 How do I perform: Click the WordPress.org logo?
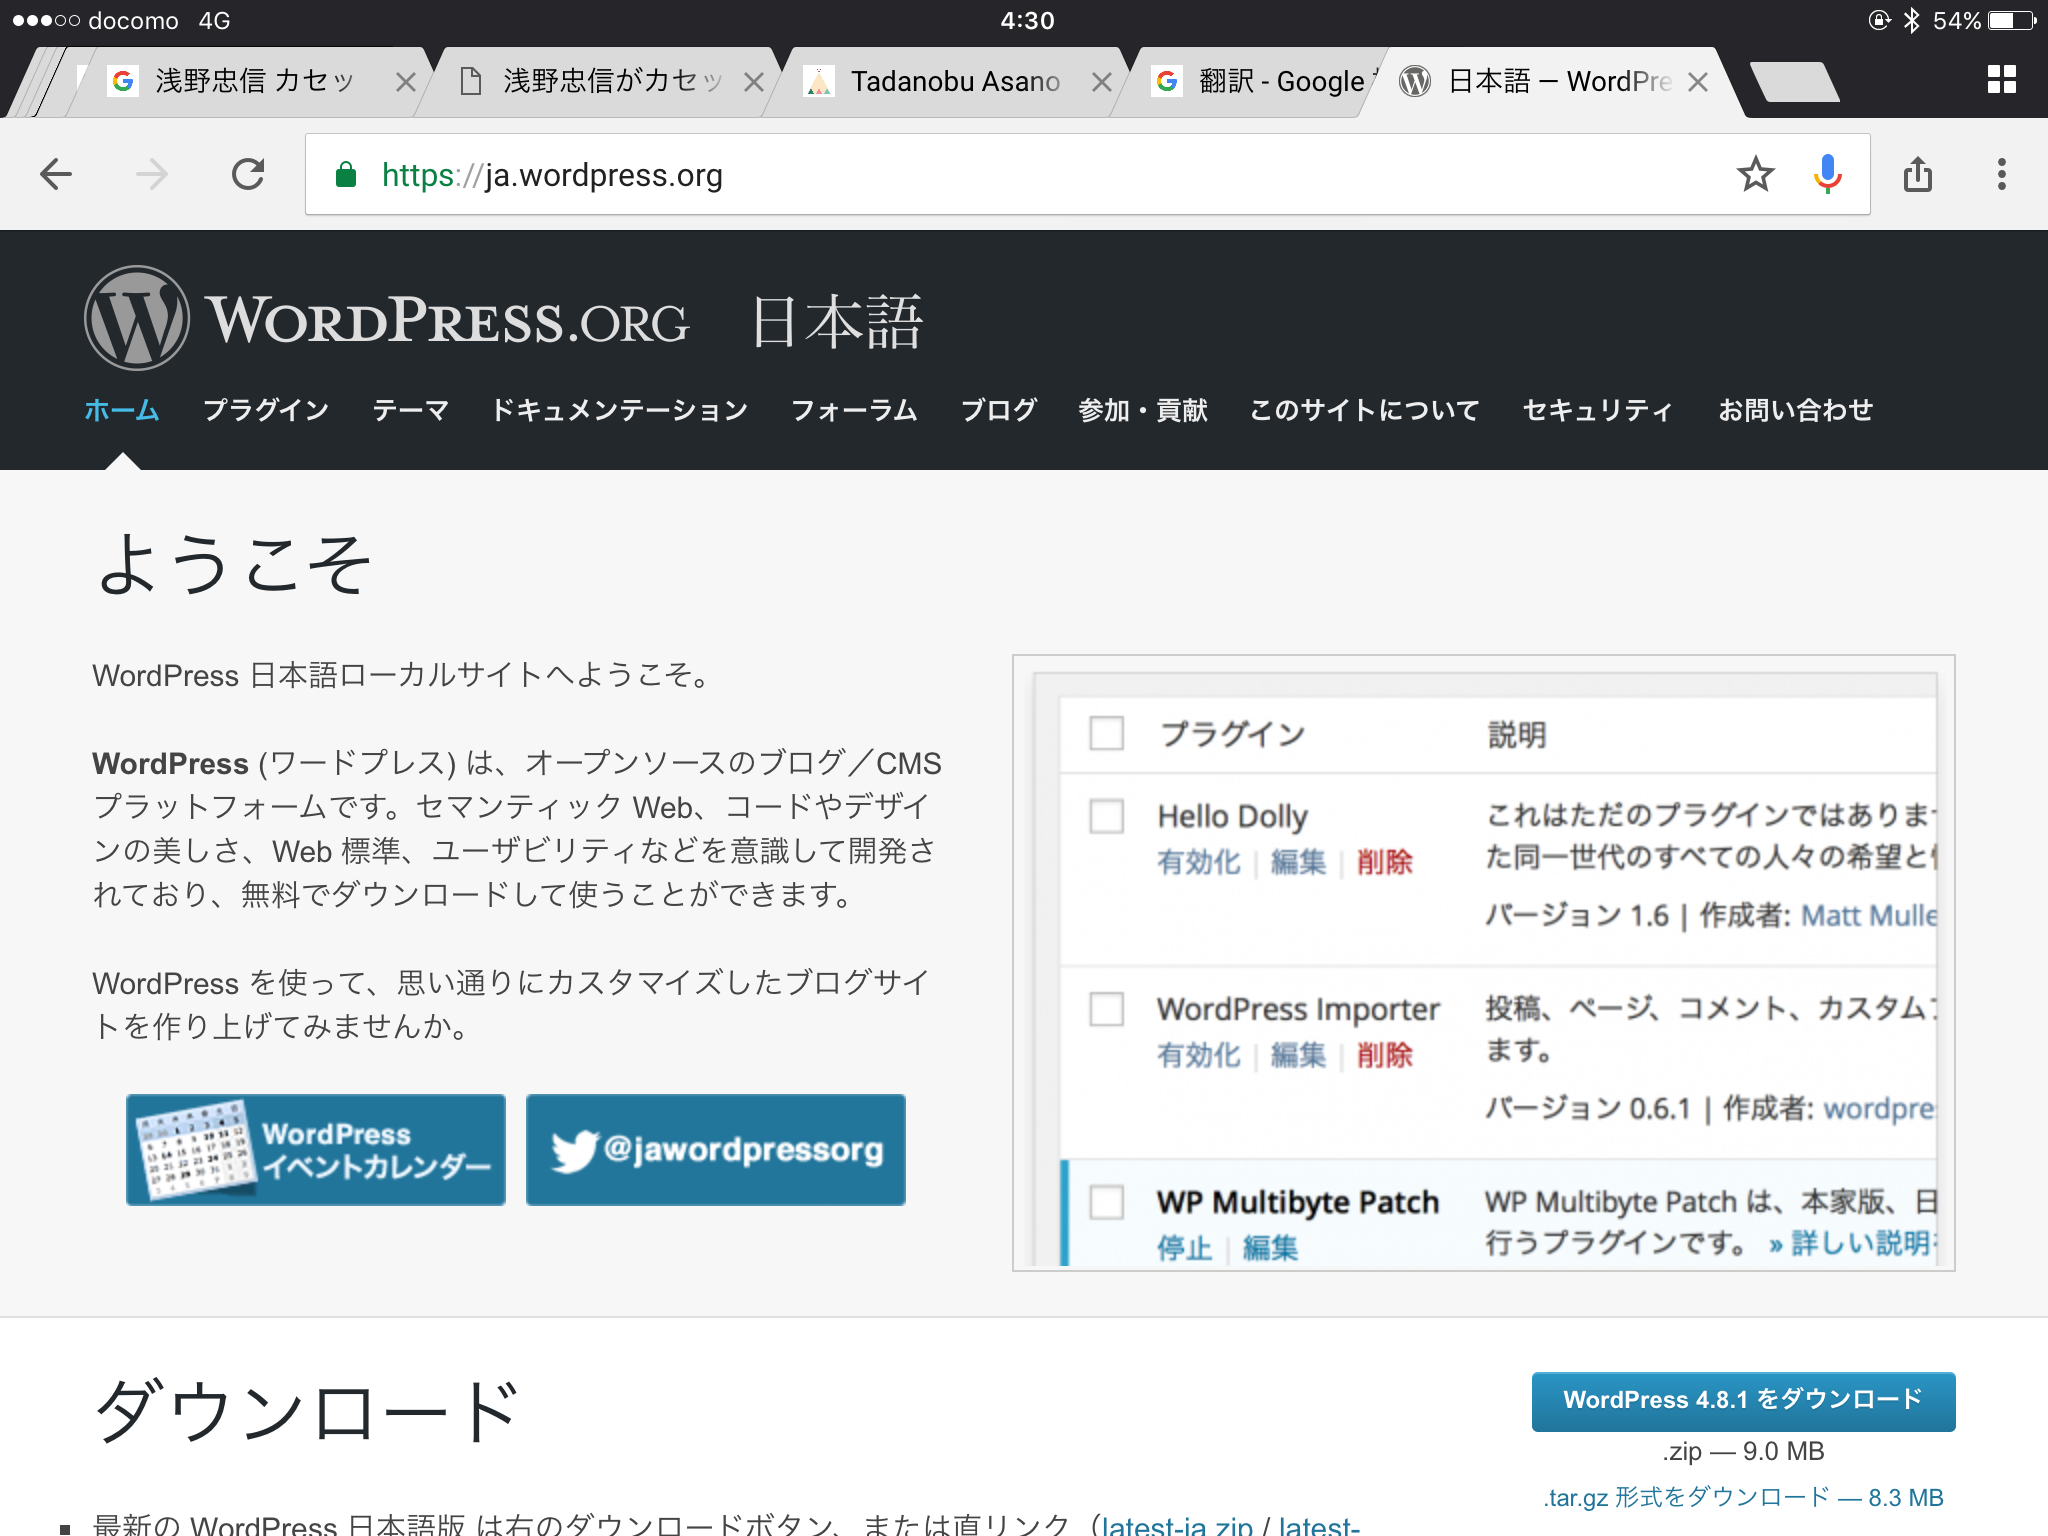tap(387, 318)
